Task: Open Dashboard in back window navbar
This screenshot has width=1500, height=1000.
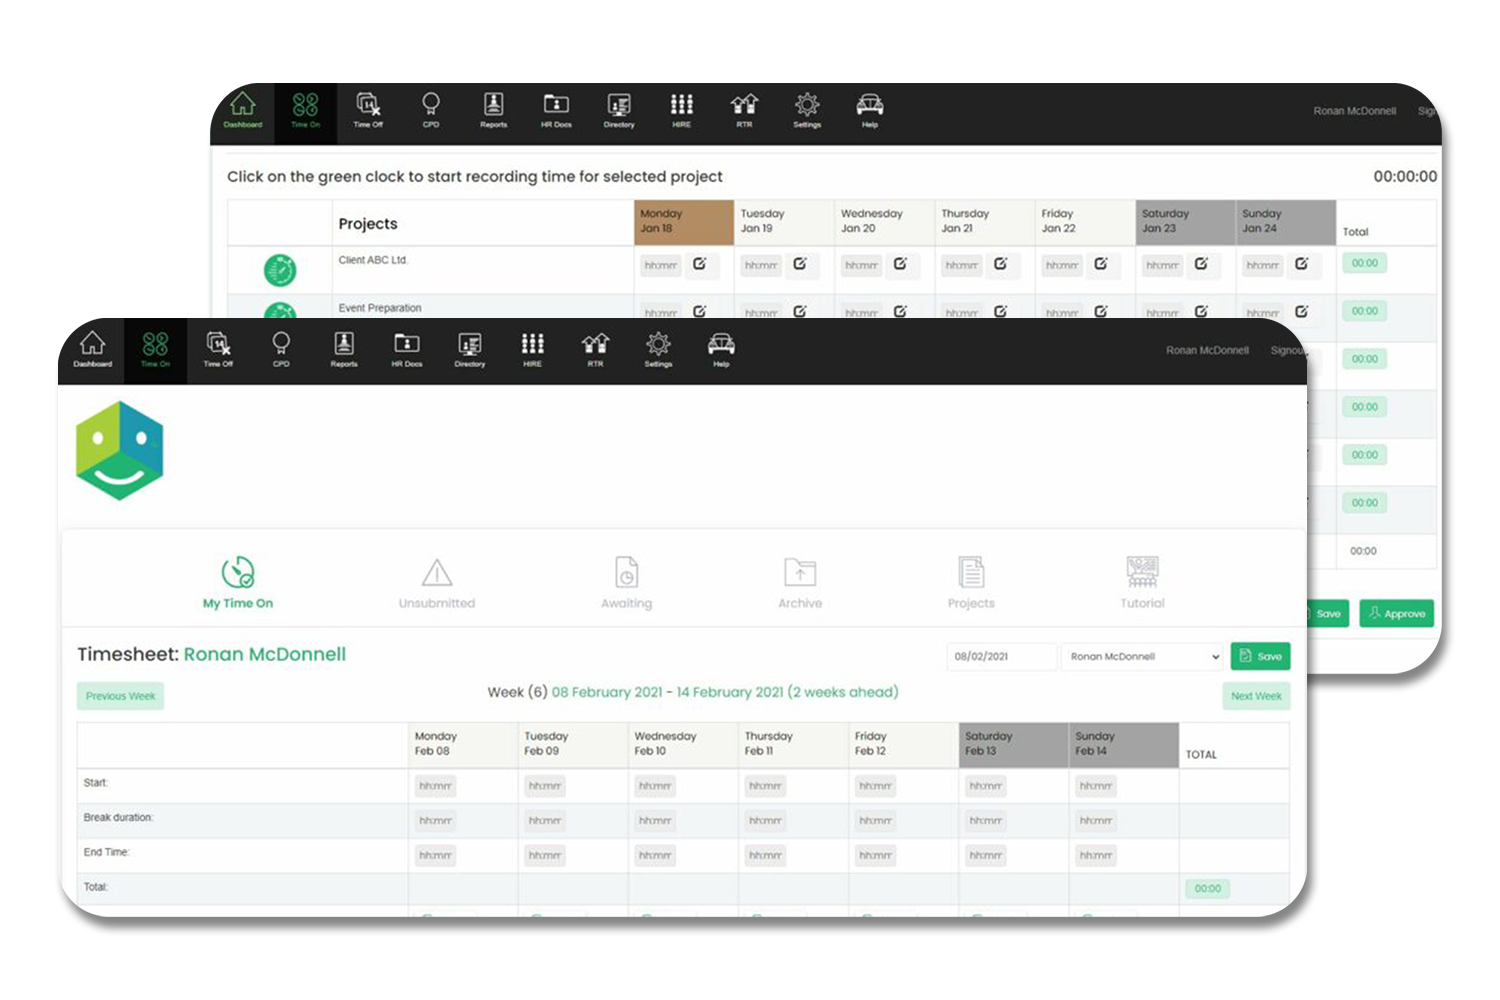Action: [x=243, y=110]
